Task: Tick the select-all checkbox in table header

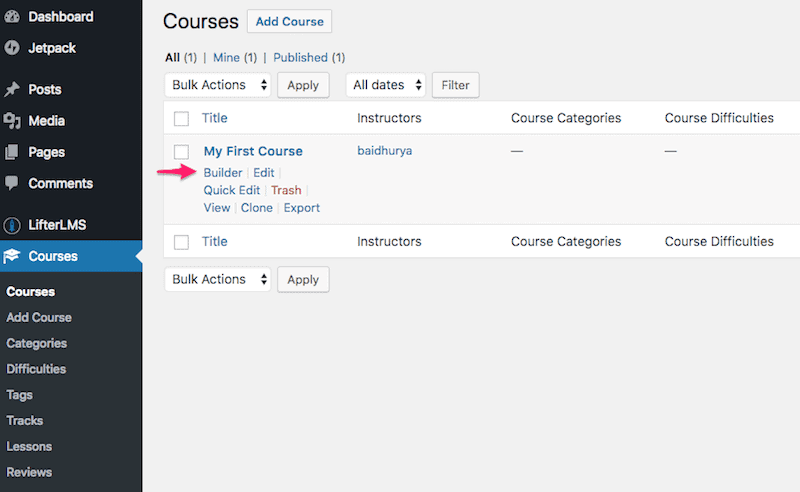Action: pos(181,118)
